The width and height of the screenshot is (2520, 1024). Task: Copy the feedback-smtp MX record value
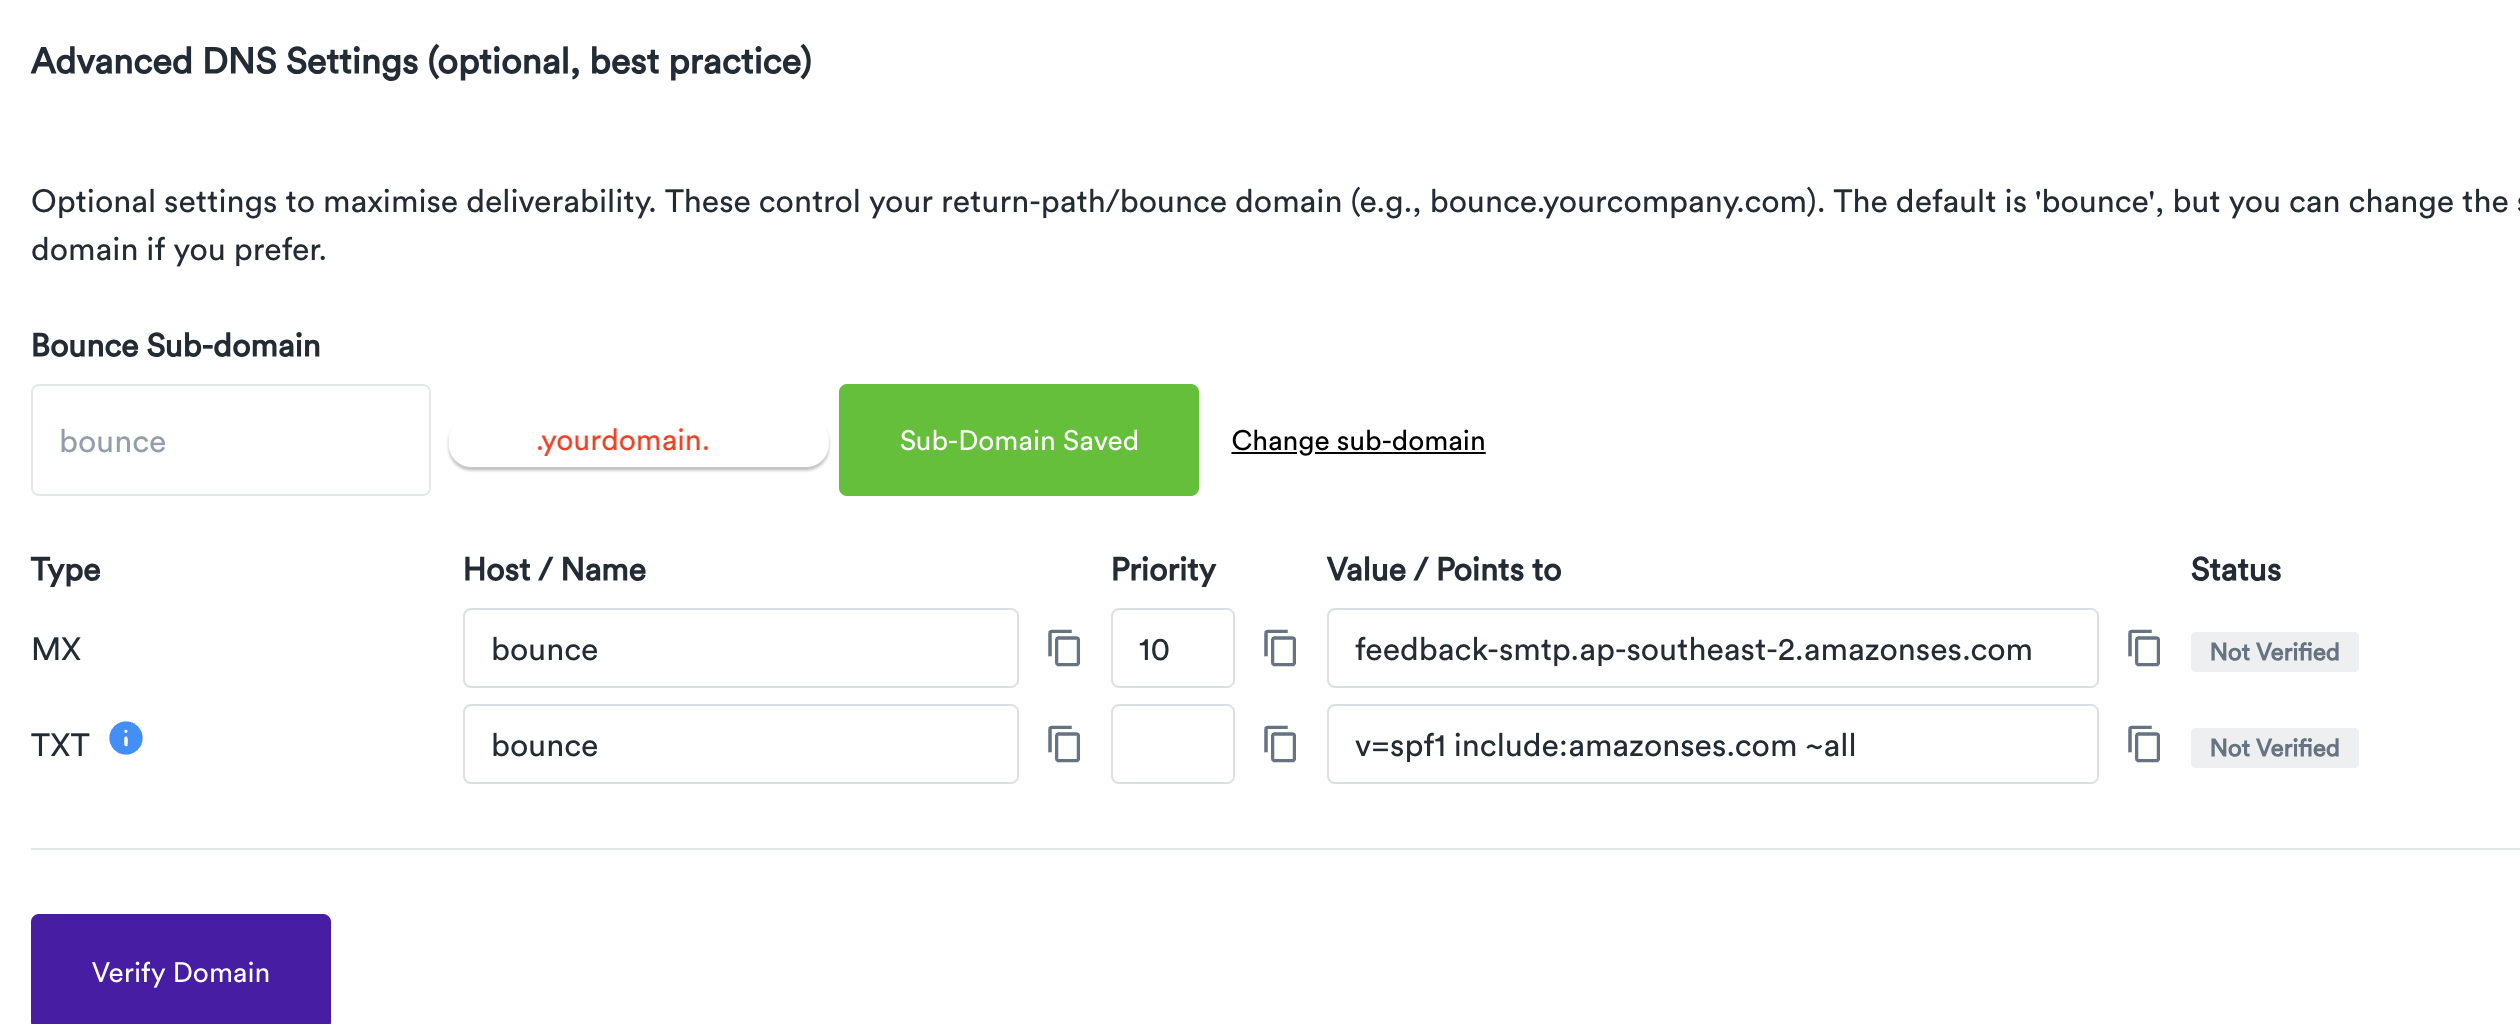[x=2144, y=648]
